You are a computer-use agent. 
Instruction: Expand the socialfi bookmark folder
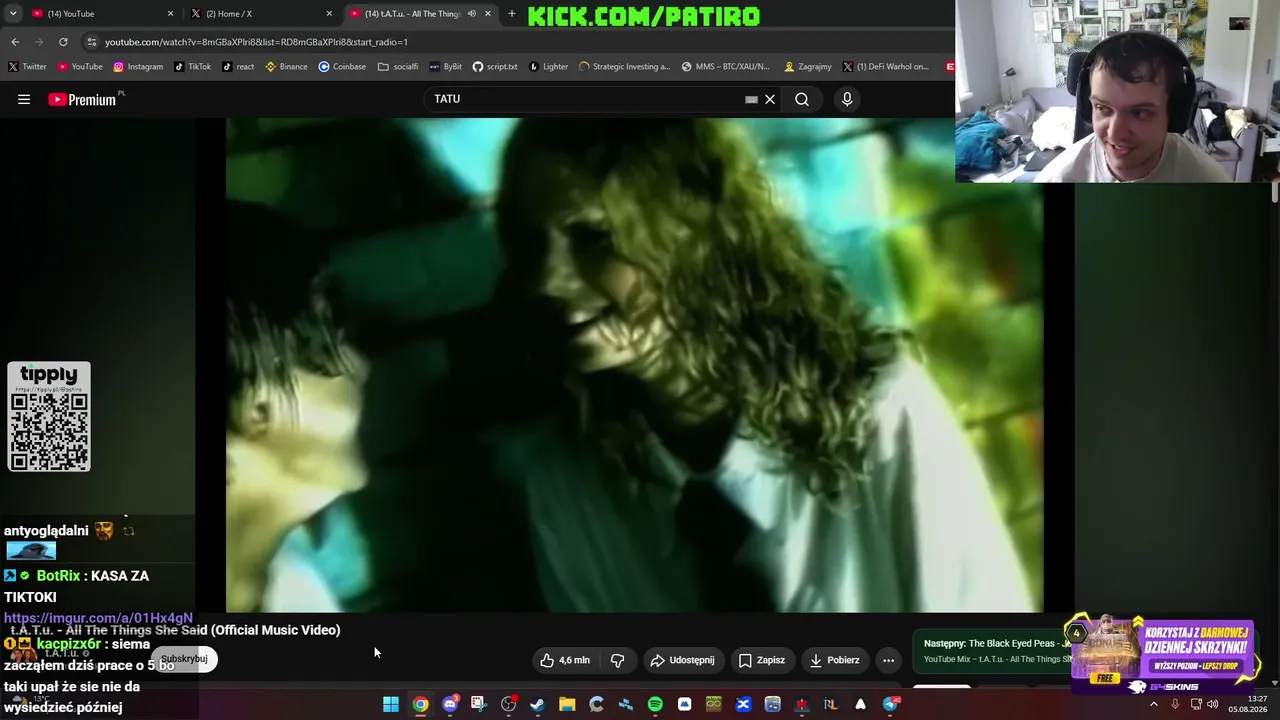pyautogui.click(x=398, y=67)
